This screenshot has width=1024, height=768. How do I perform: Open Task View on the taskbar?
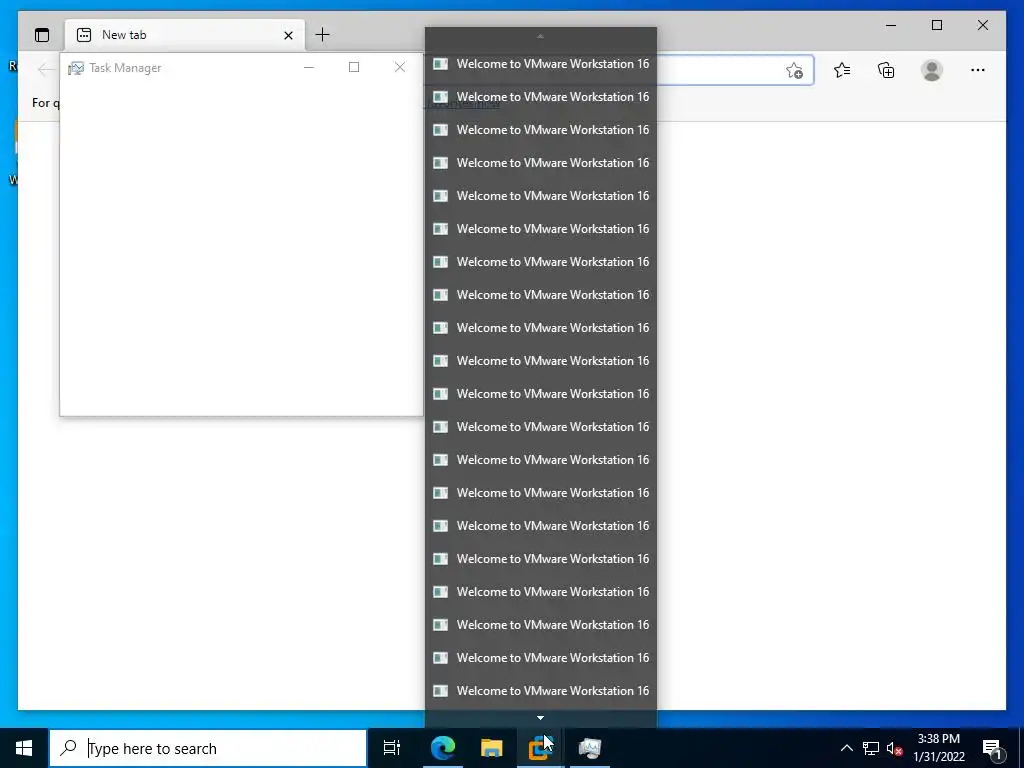(x=392, y=748)
